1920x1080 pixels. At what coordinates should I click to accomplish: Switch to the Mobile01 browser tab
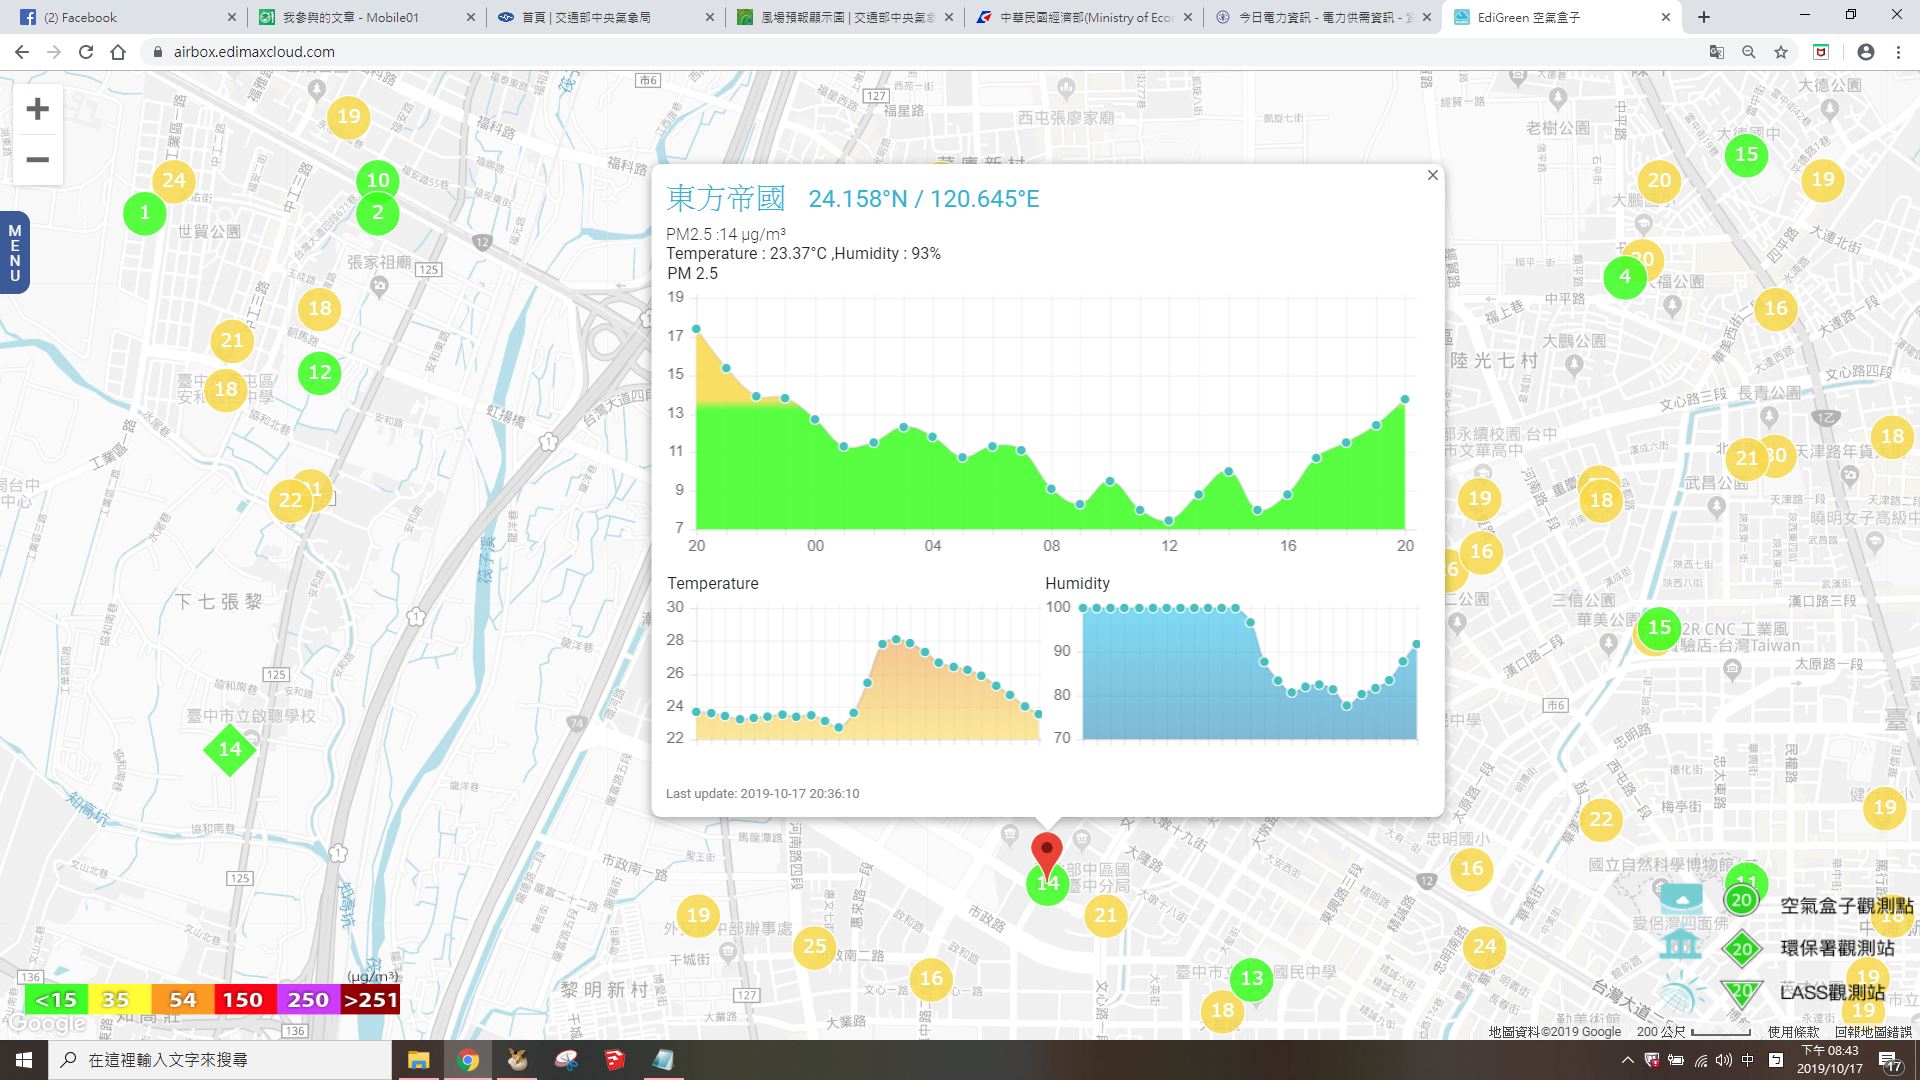click(365, 17)
